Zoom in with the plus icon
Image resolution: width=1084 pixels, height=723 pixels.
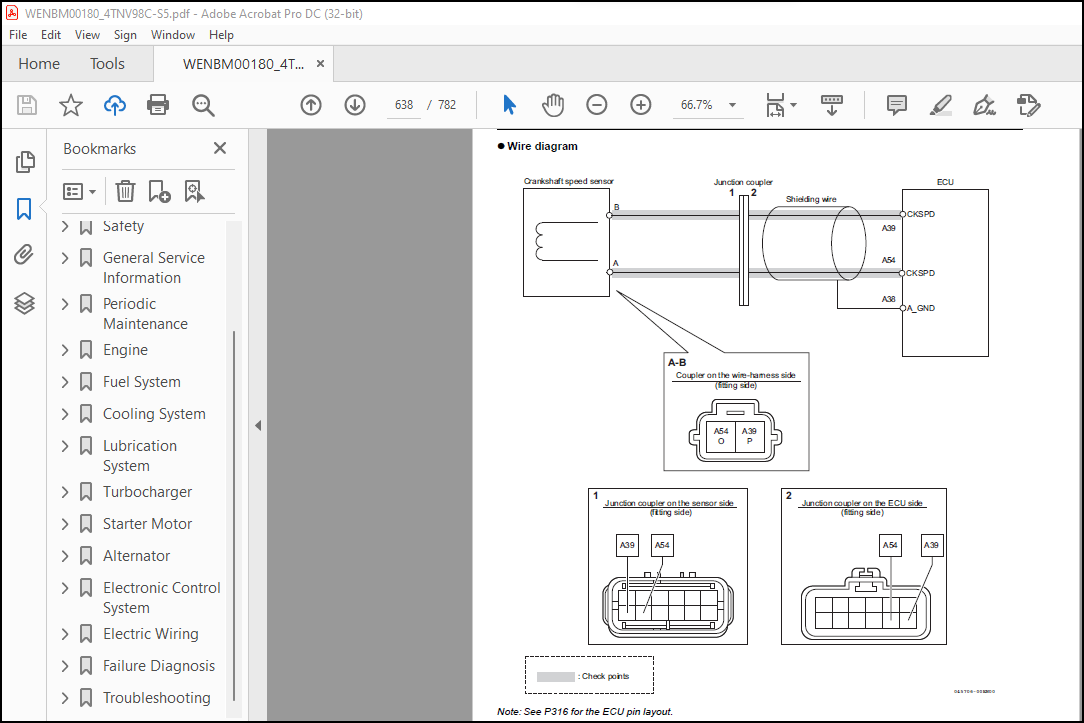click(641, 105)
